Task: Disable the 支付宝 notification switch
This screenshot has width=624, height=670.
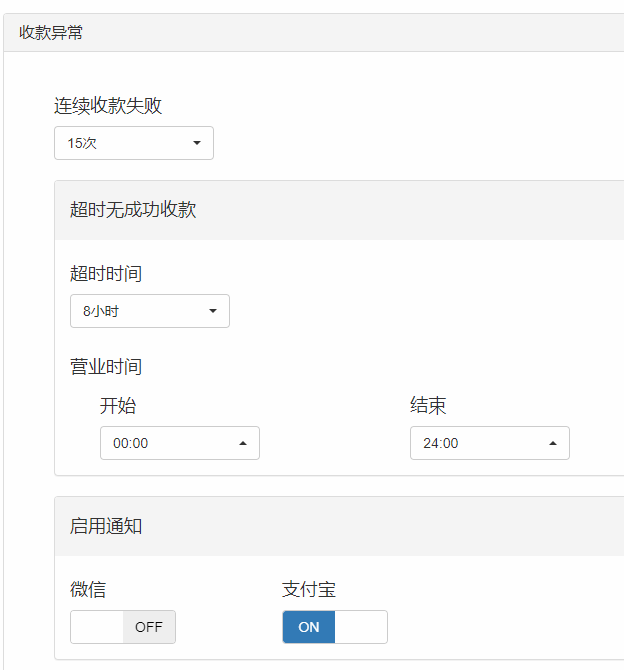Action: pyautogui.click(x=335, y=627)
